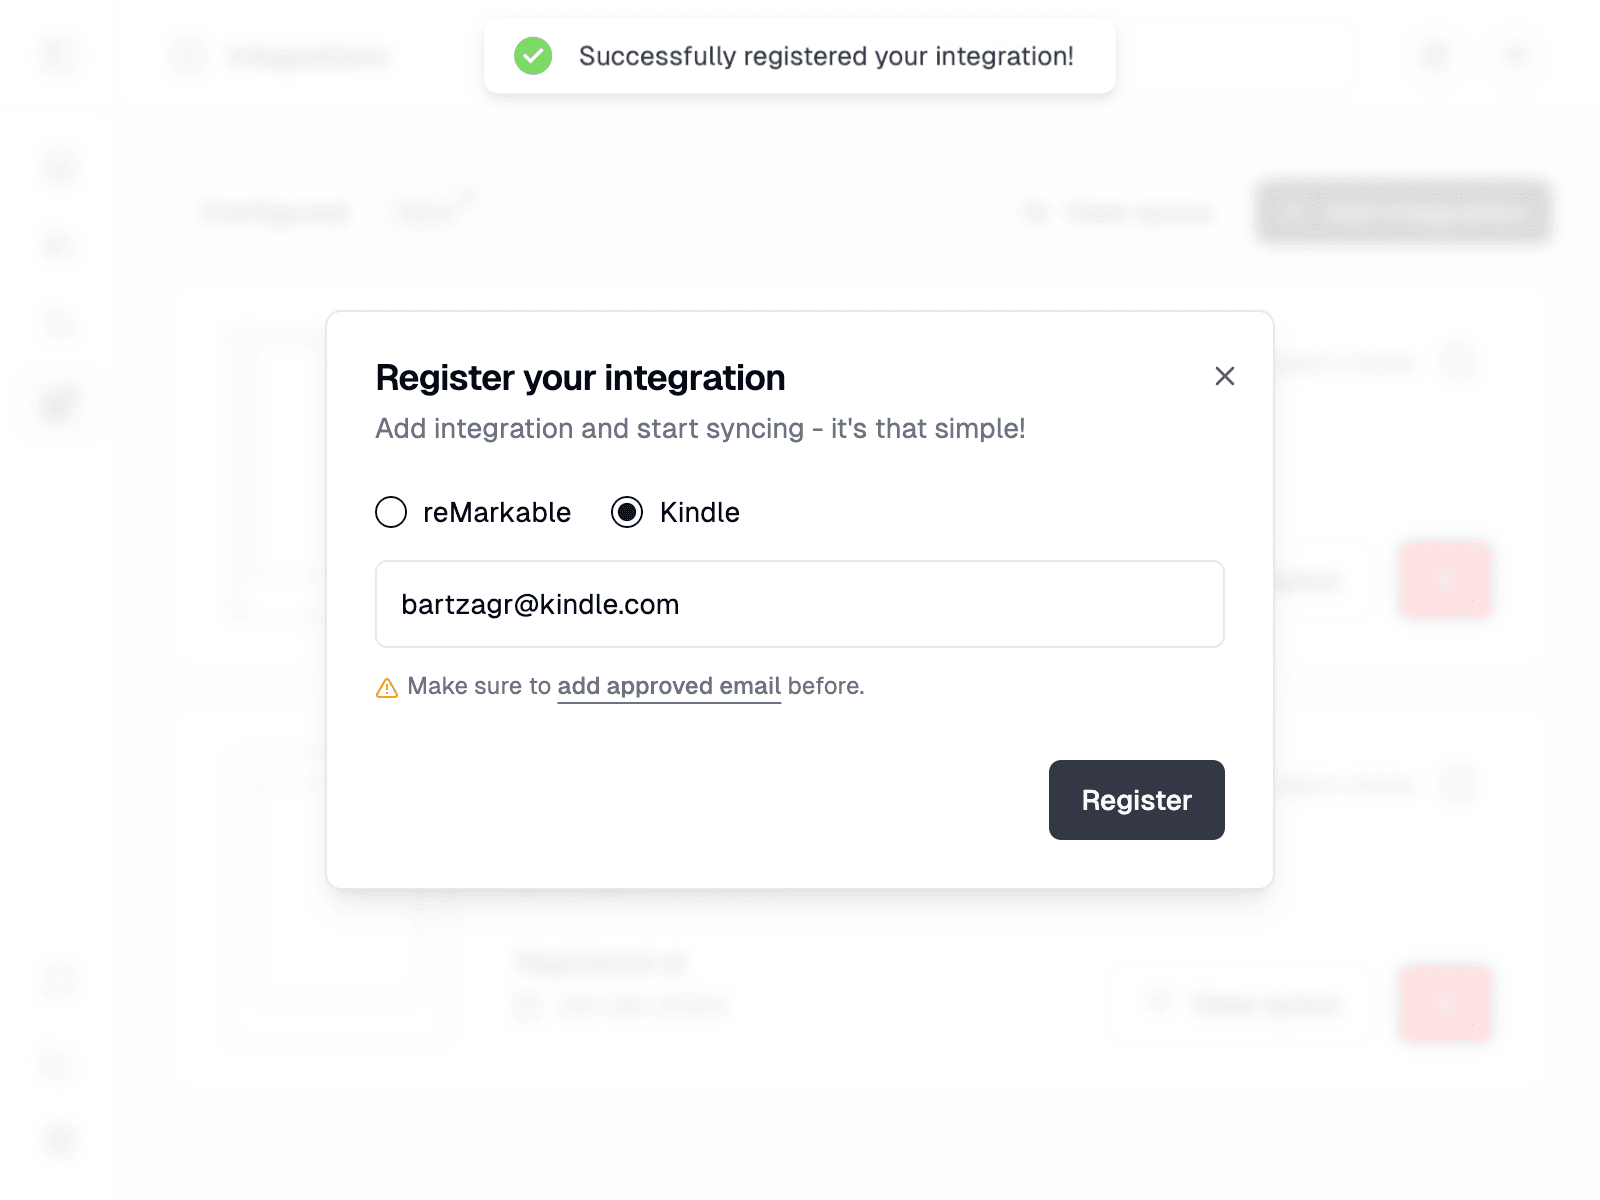Click the success notification toast message
1600x1200 pixels.
pyautogui.click(x=825, y=56)
